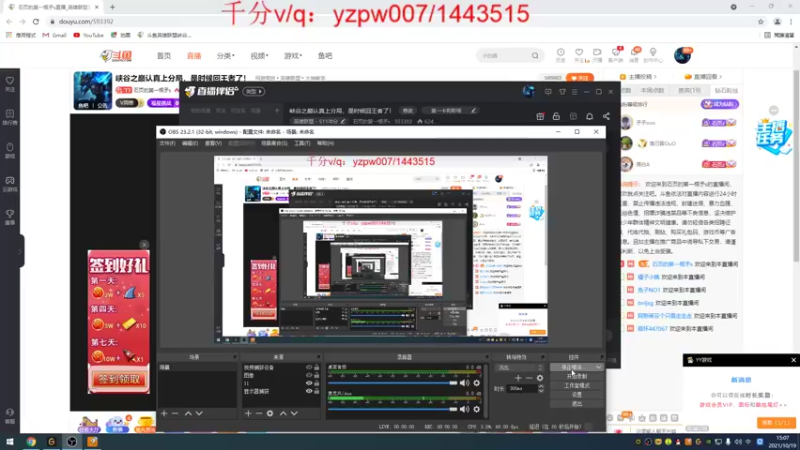Move the selected scene down in OBS

pos(199,413)
